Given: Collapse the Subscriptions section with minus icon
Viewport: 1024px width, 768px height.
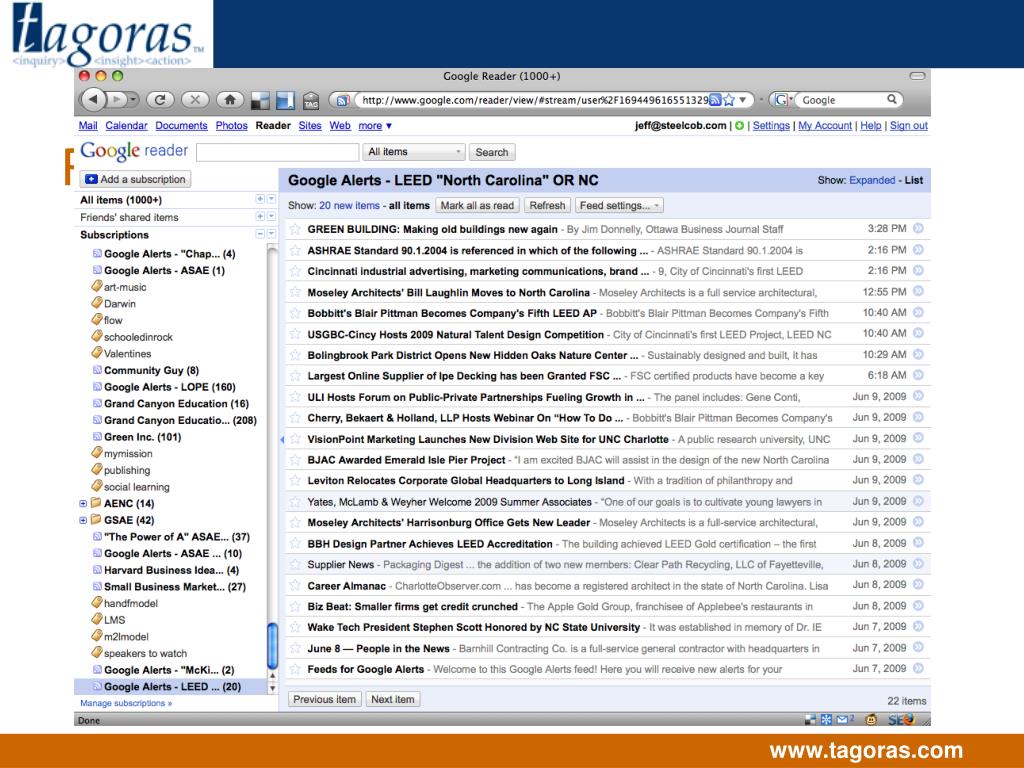Looking at the screenshot, I should pyautogui.click(x=260, y=234).
